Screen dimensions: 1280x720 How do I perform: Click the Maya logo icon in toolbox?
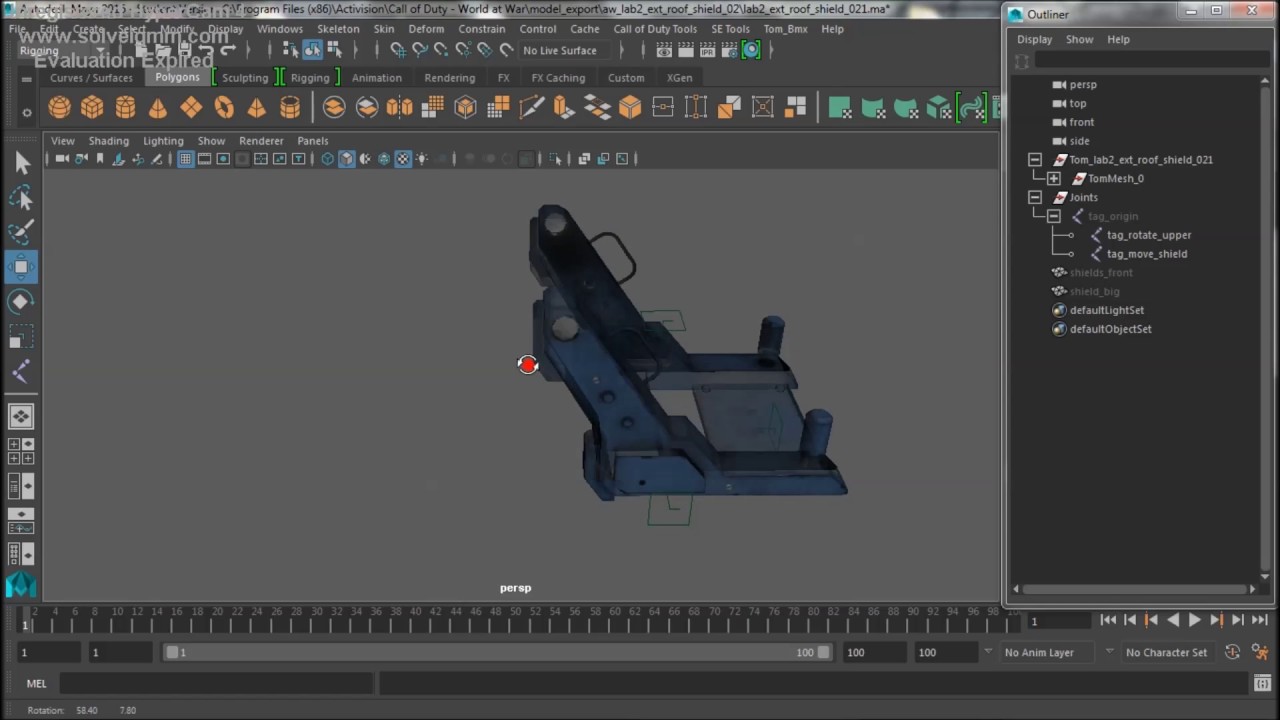[x=21, y=584]
